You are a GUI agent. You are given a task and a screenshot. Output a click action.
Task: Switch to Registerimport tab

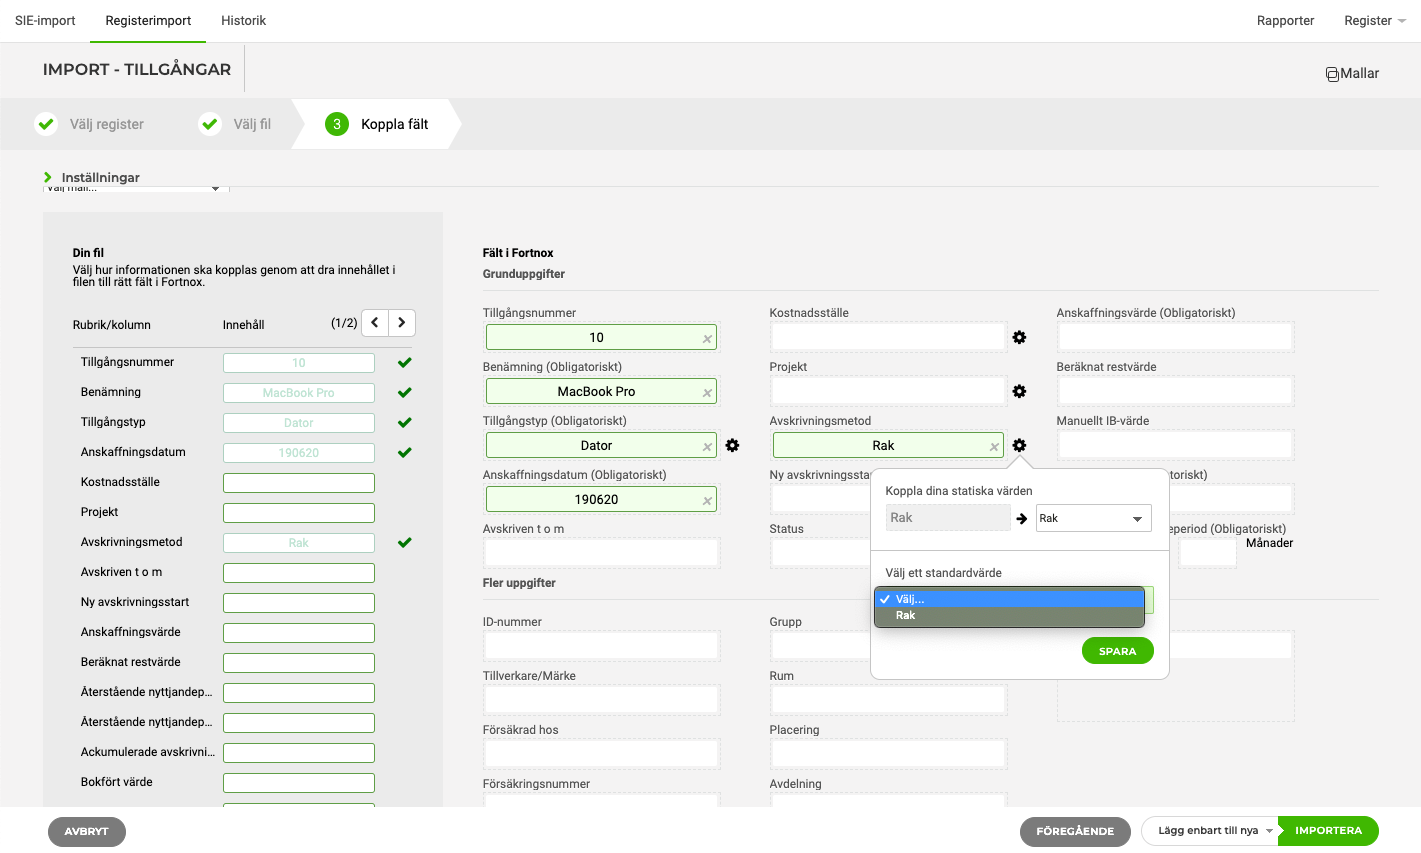point(148,21)
